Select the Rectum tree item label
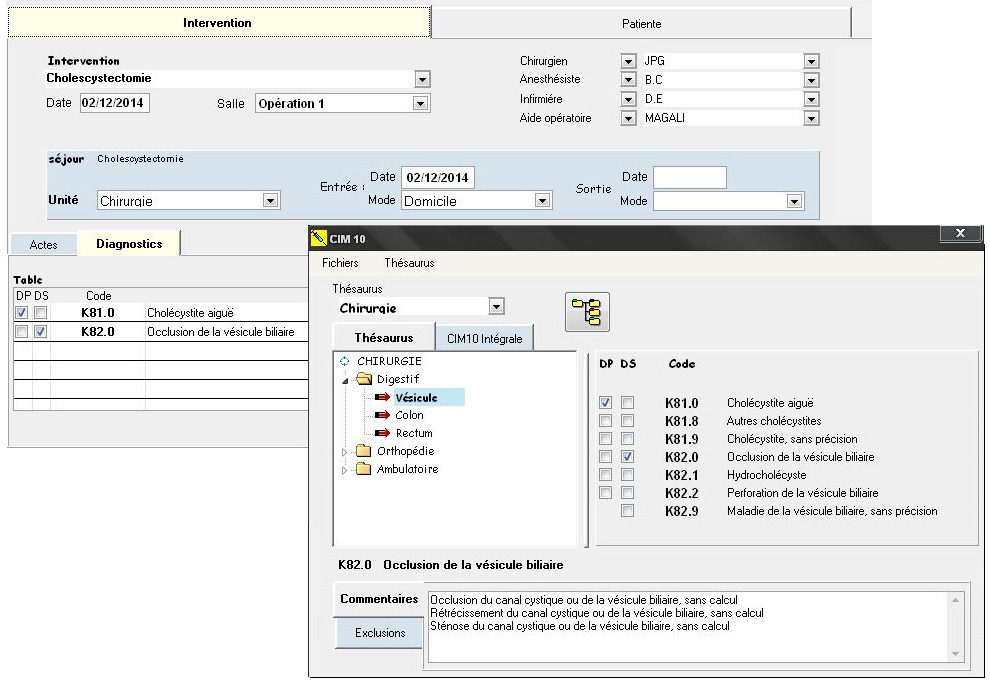 [x=414, y=433]
